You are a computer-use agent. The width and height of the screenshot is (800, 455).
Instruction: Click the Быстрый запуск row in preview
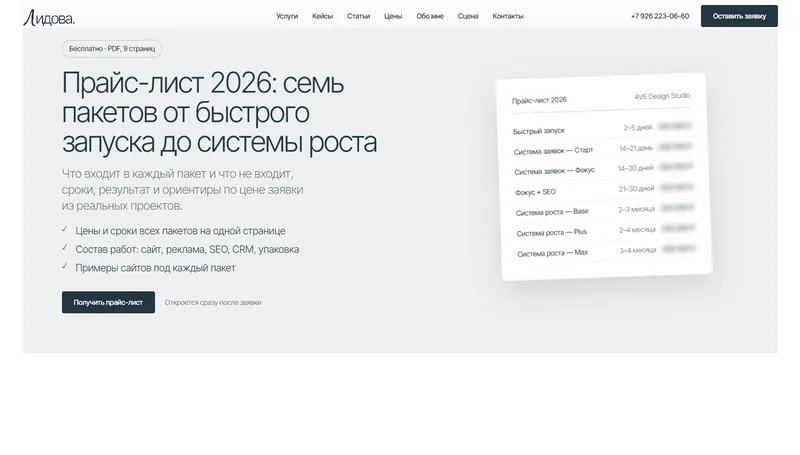click(602, 129)
